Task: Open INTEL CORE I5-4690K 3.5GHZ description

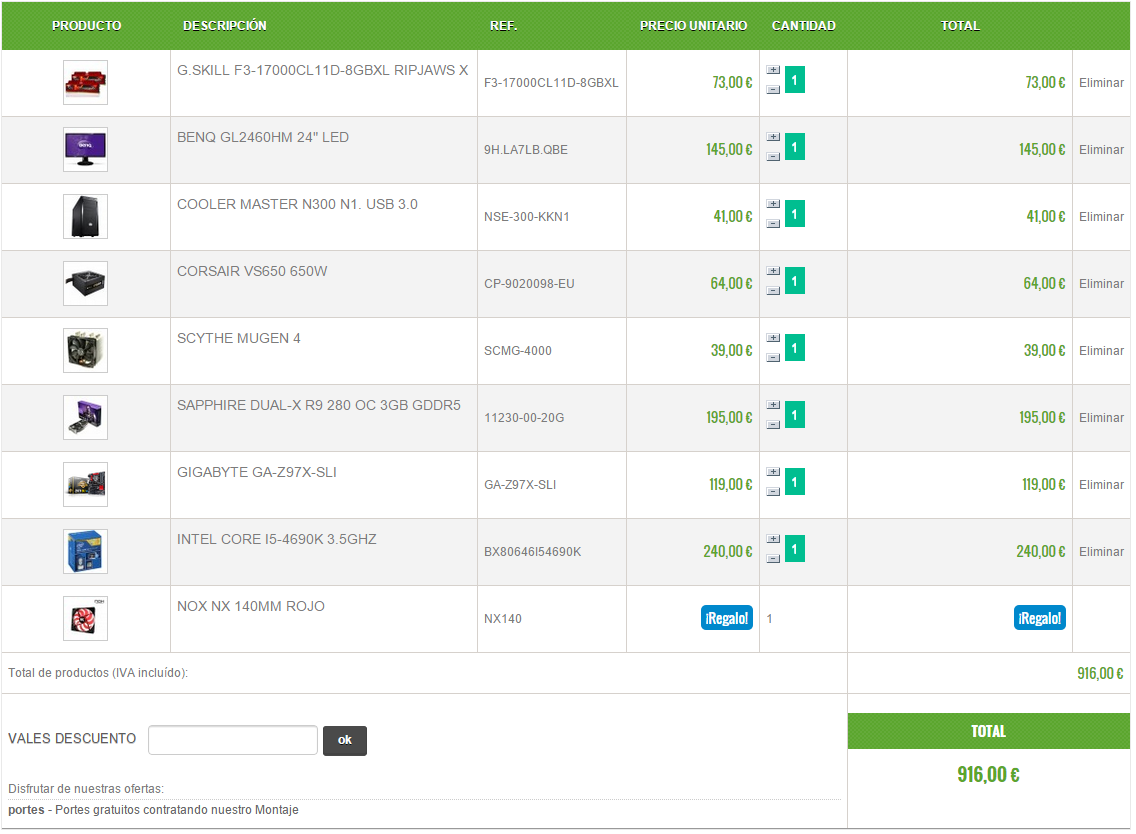Action: 277,539
